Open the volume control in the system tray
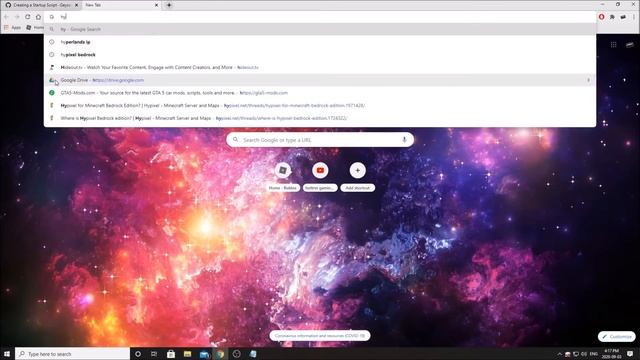The image size is (640, 360). [584, 354]
